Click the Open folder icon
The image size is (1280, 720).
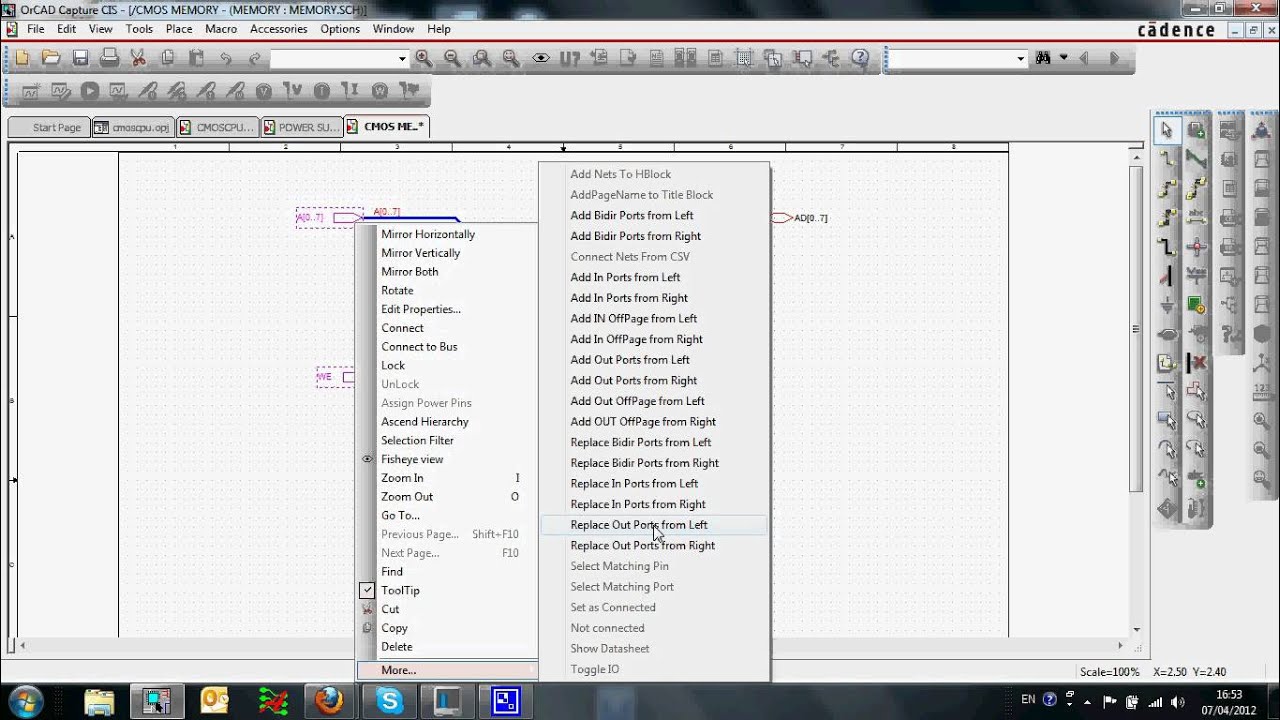click(51, 58)
